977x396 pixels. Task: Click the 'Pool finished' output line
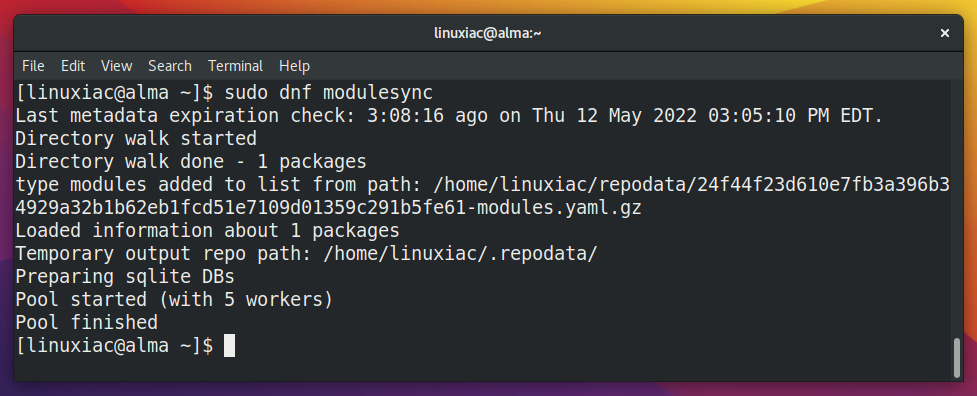pyautogui.click(x=87, y=323)
